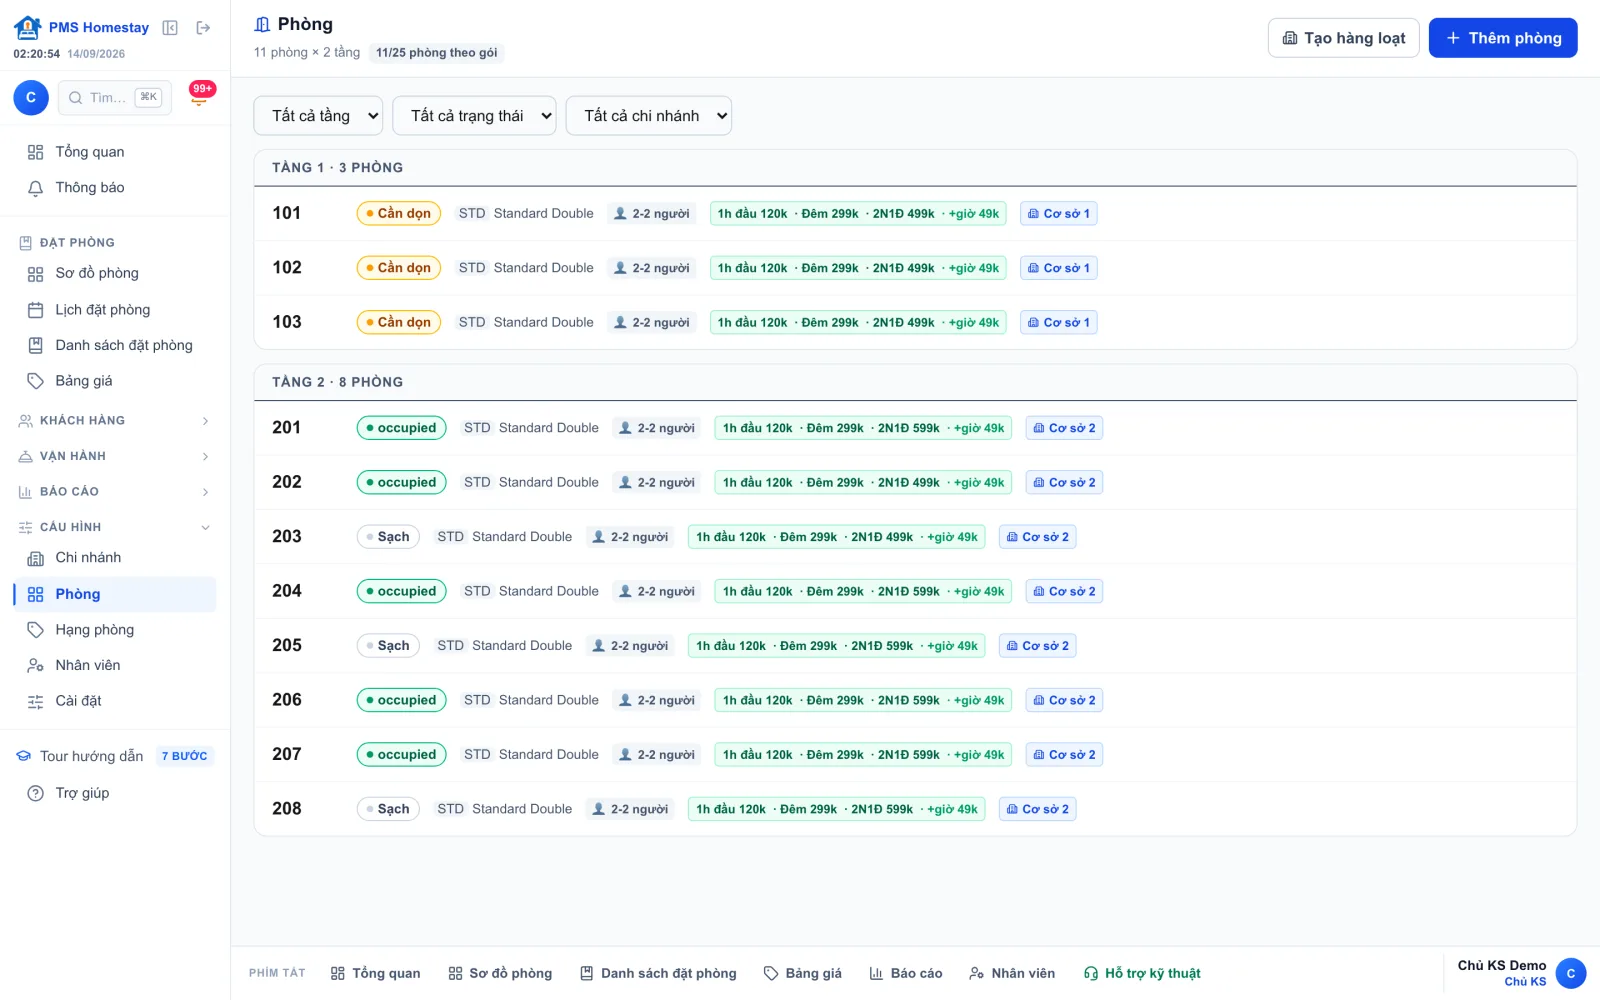Collapse the sidebar panel icon
The width and height of the screenshot is (1600, 1000).
(x=170, y=28)
